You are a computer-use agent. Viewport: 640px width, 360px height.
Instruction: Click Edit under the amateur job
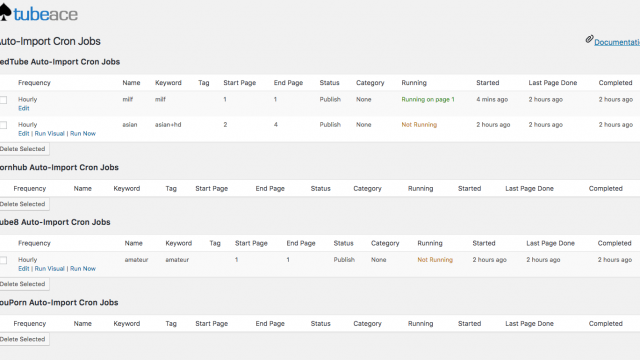(x=24, y=269)
